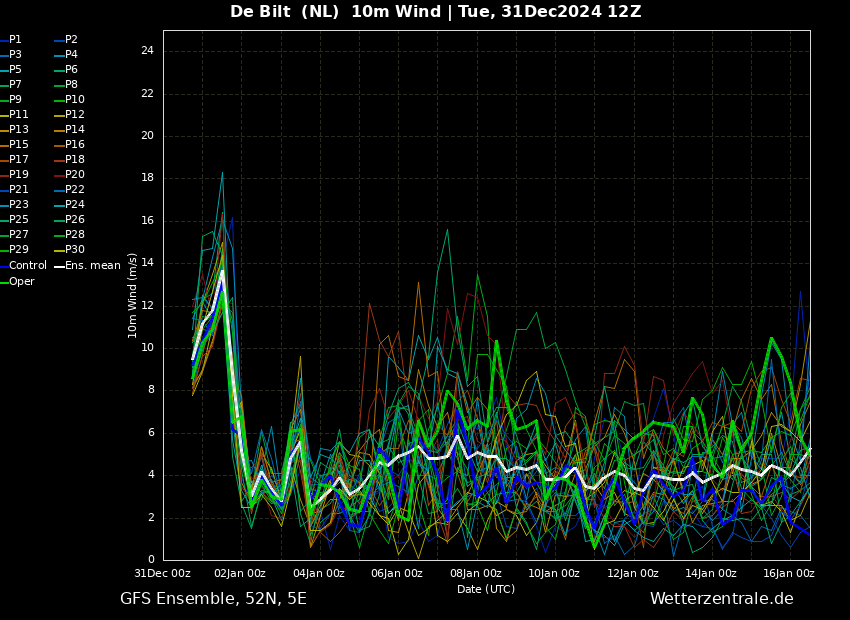Screen dimensions: 850x620
Task: Click the P1 legend entry
Action: (x=11, y=40)
